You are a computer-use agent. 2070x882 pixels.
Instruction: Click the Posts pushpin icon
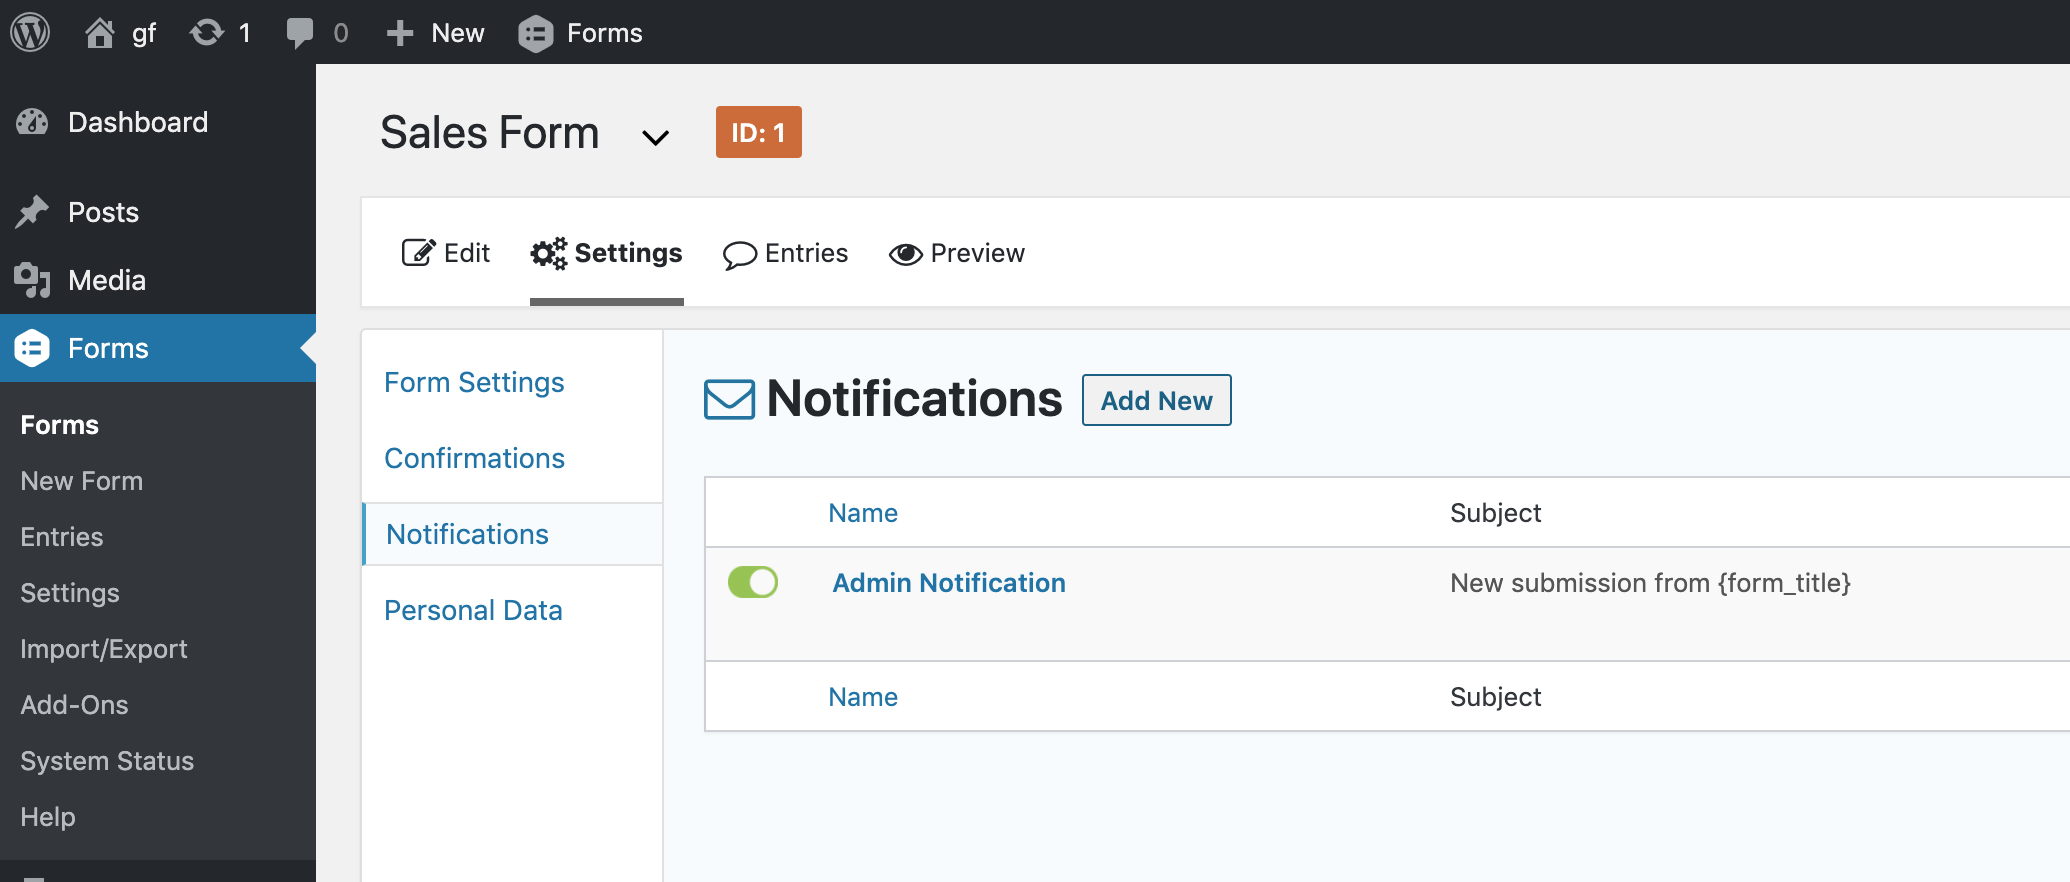(x=32, y=212)
